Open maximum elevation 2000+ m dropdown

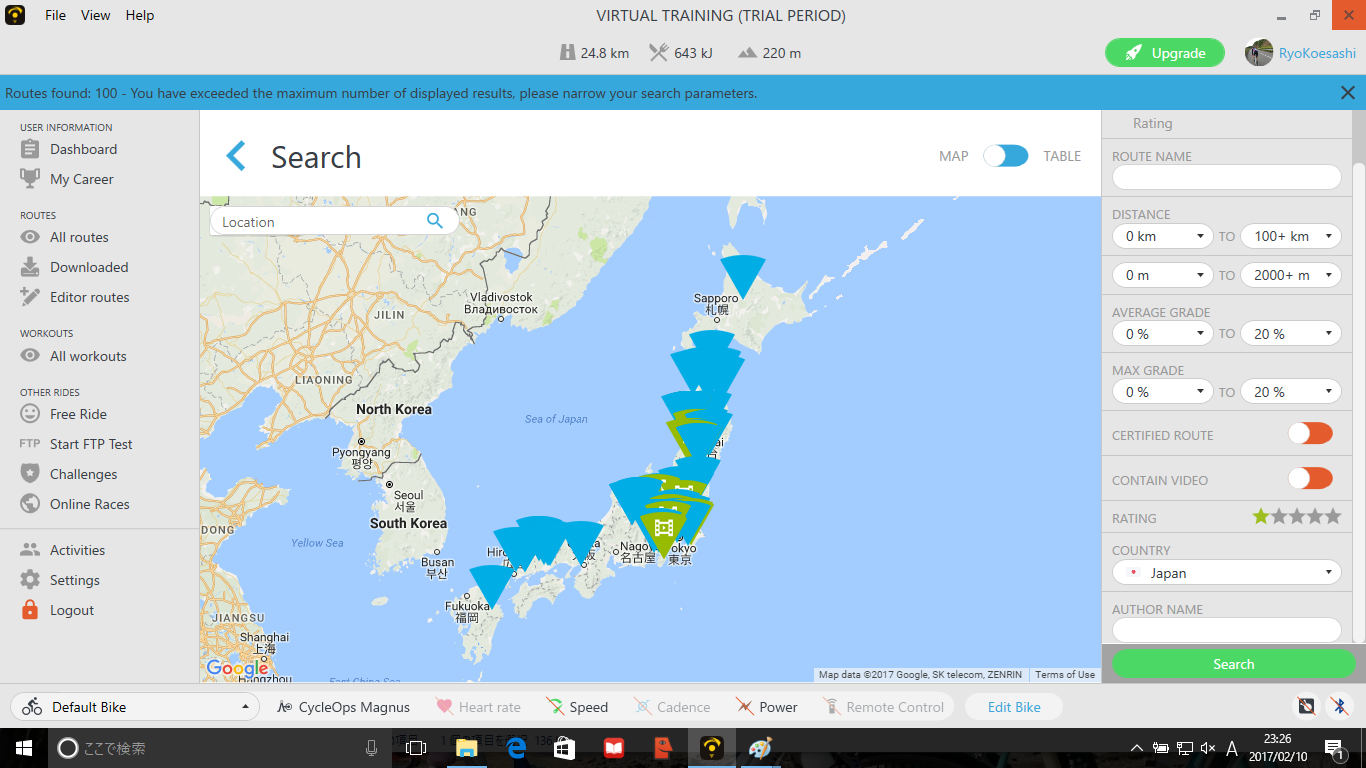pos(1291,274)
